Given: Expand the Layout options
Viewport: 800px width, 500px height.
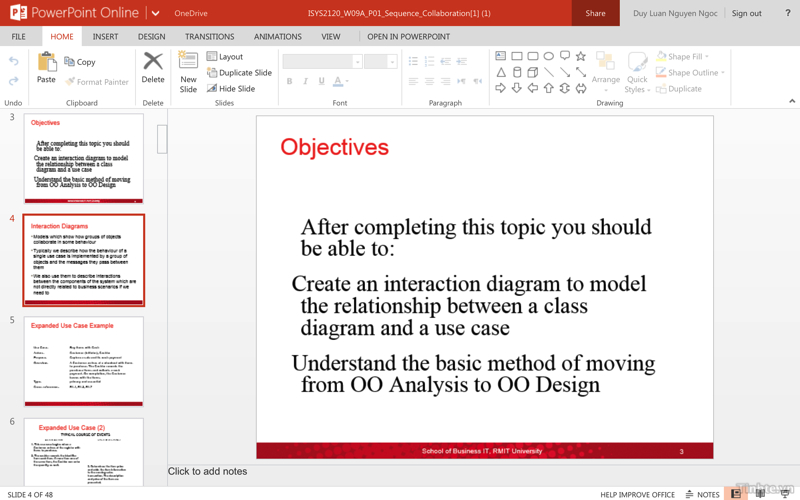Looking at the screenshot, I should pyautogui.click(x=225, y=57).
